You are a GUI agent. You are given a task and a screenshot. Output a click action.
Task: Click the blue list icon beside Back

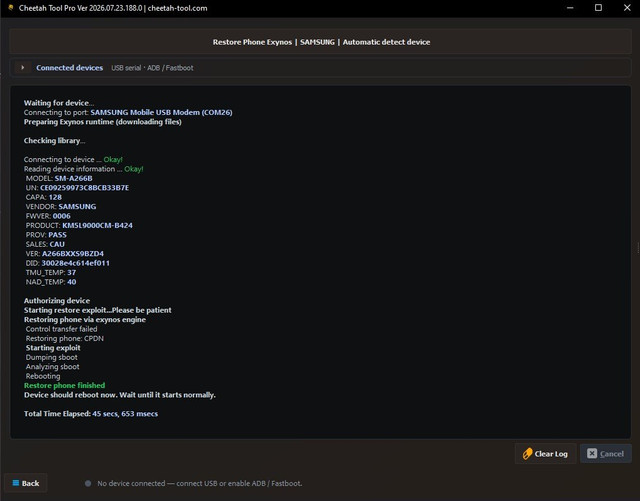16,483
